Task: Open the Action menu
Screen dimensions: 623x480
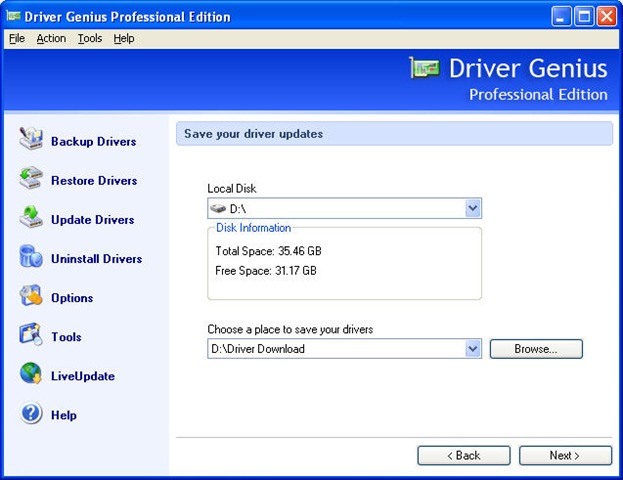Action: click(51, 38)
